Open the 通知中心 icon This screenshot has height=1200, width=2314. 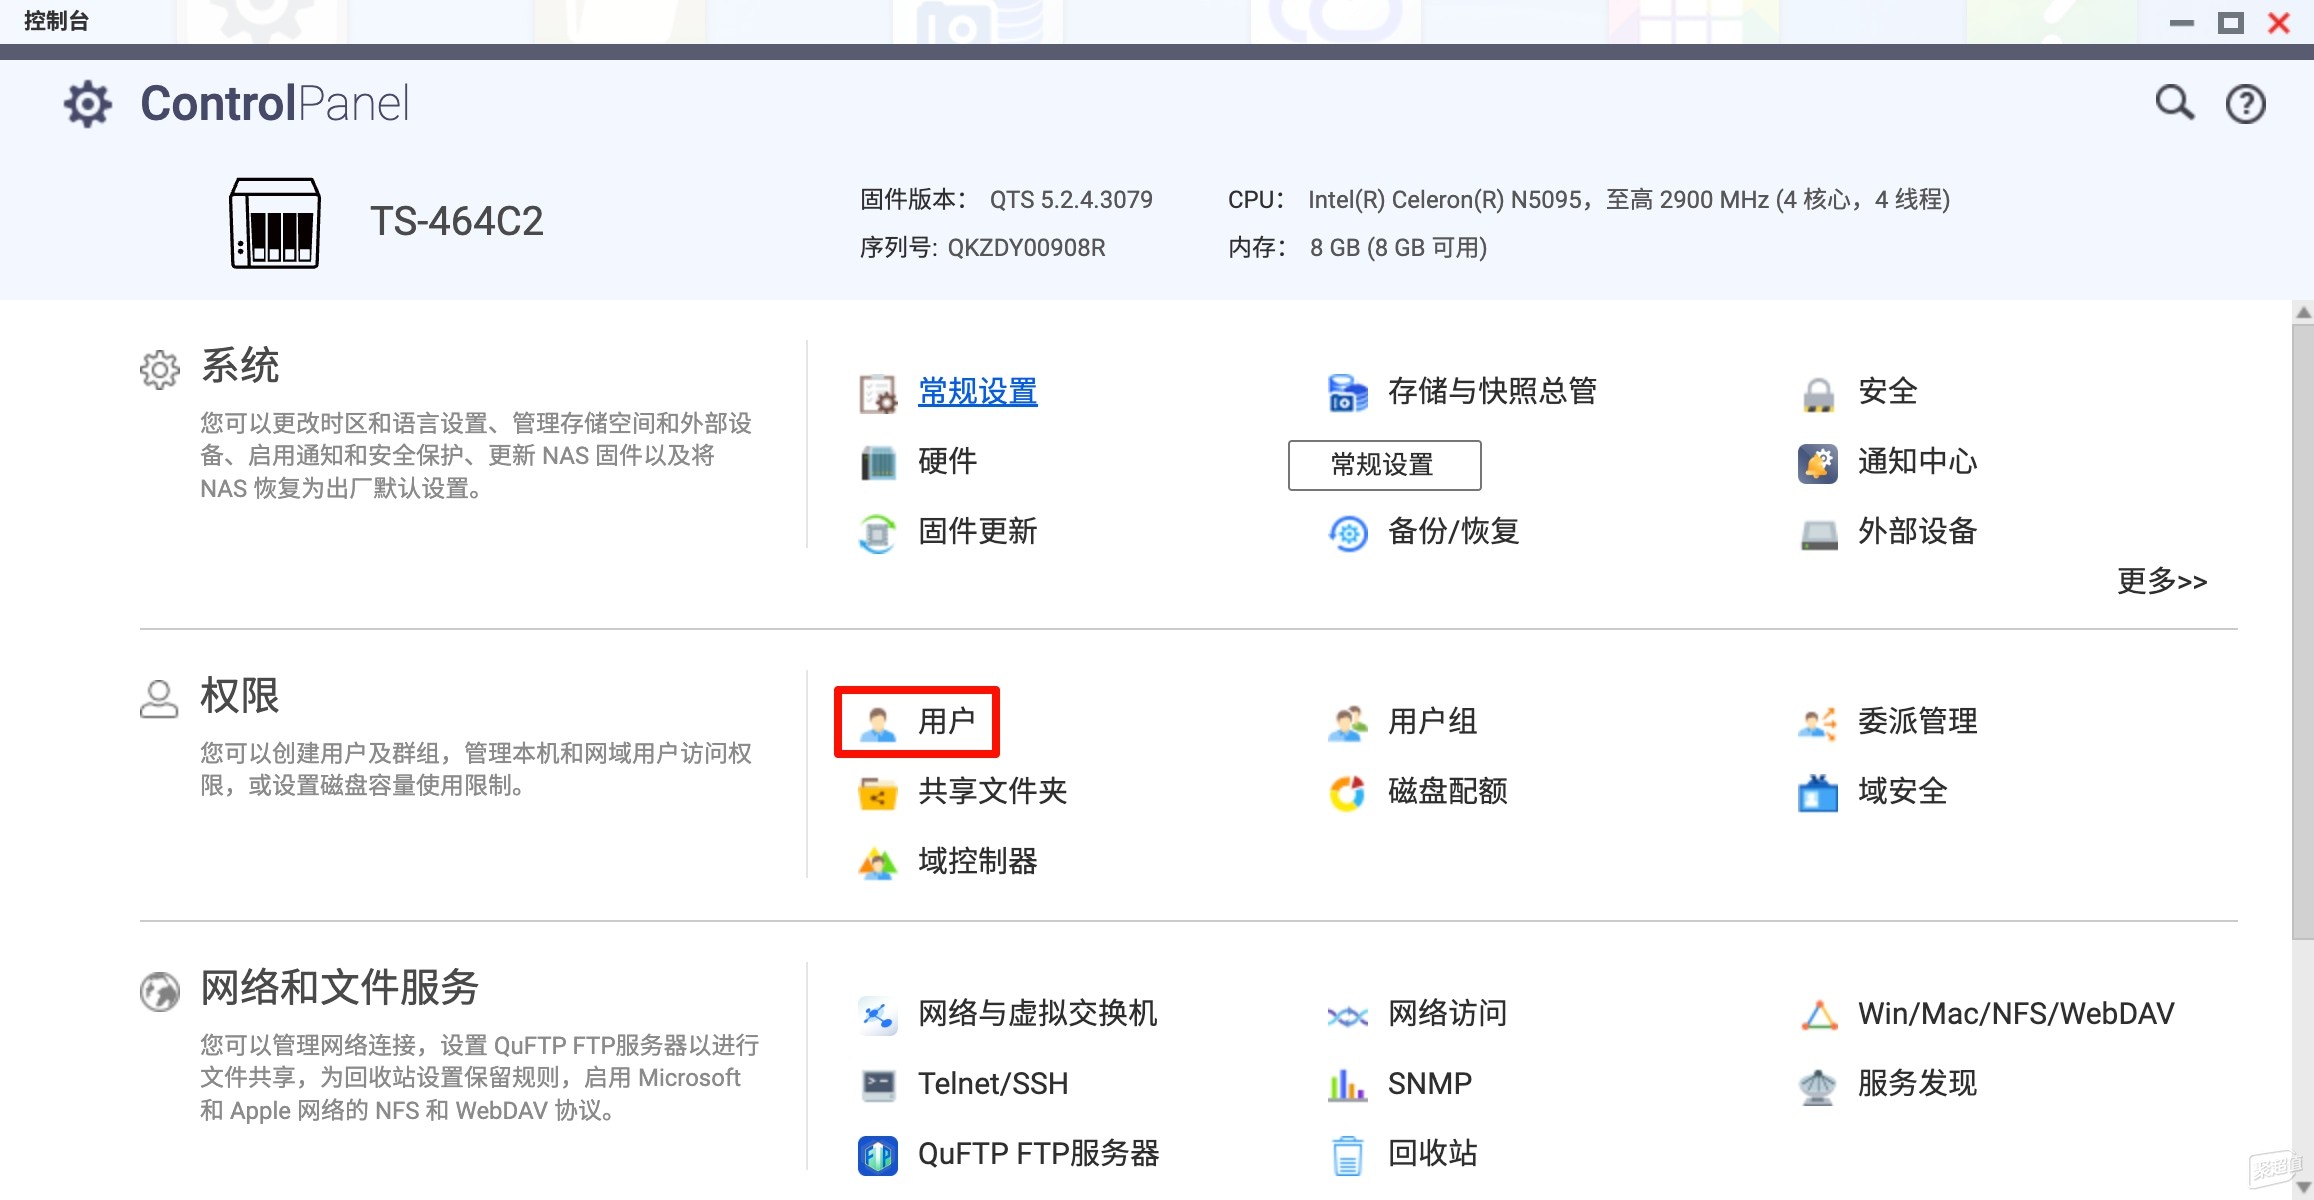(1818, 463)
